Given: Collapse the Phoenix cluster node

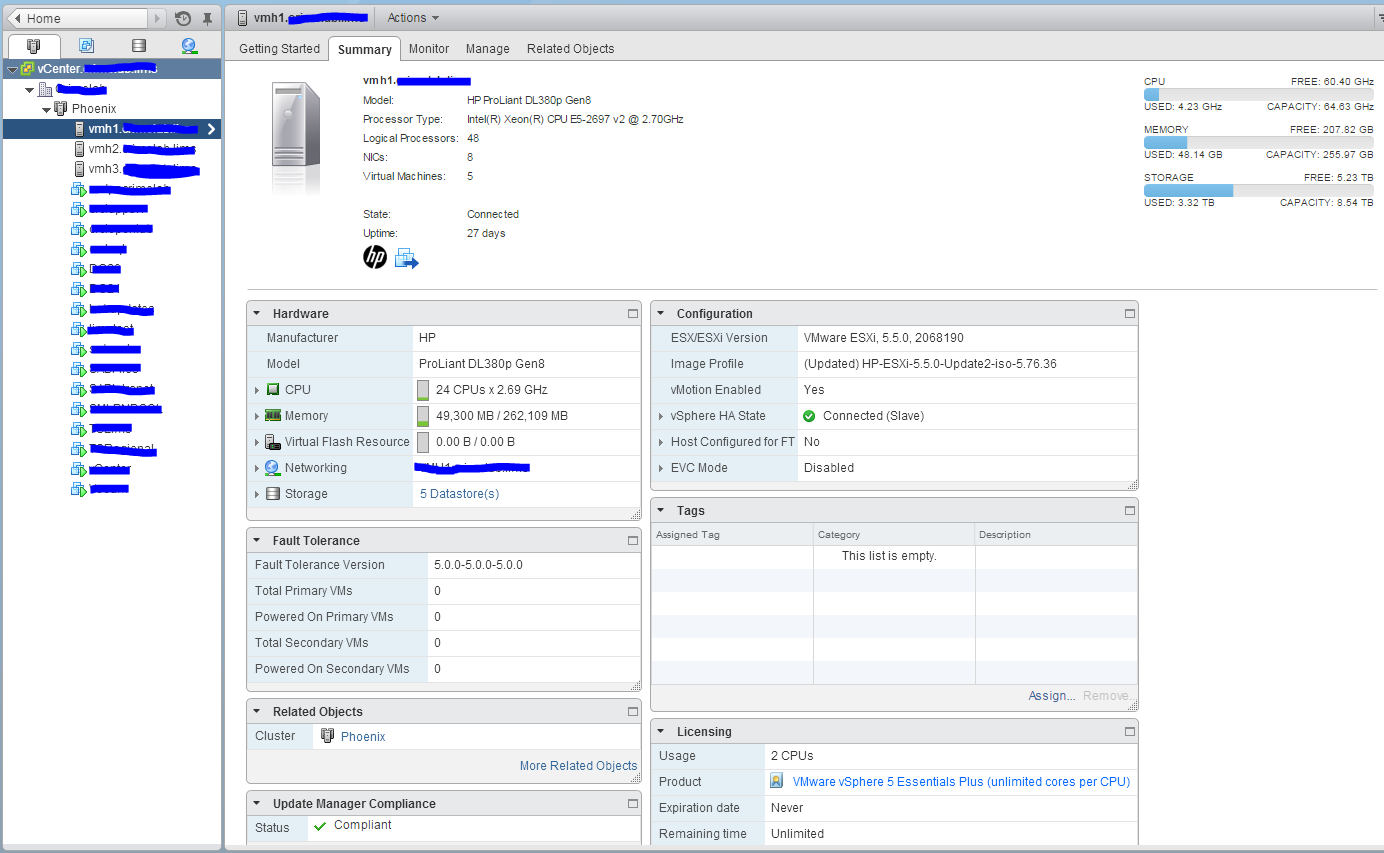Looking at the screenshot, I should [x=46, y=109].
